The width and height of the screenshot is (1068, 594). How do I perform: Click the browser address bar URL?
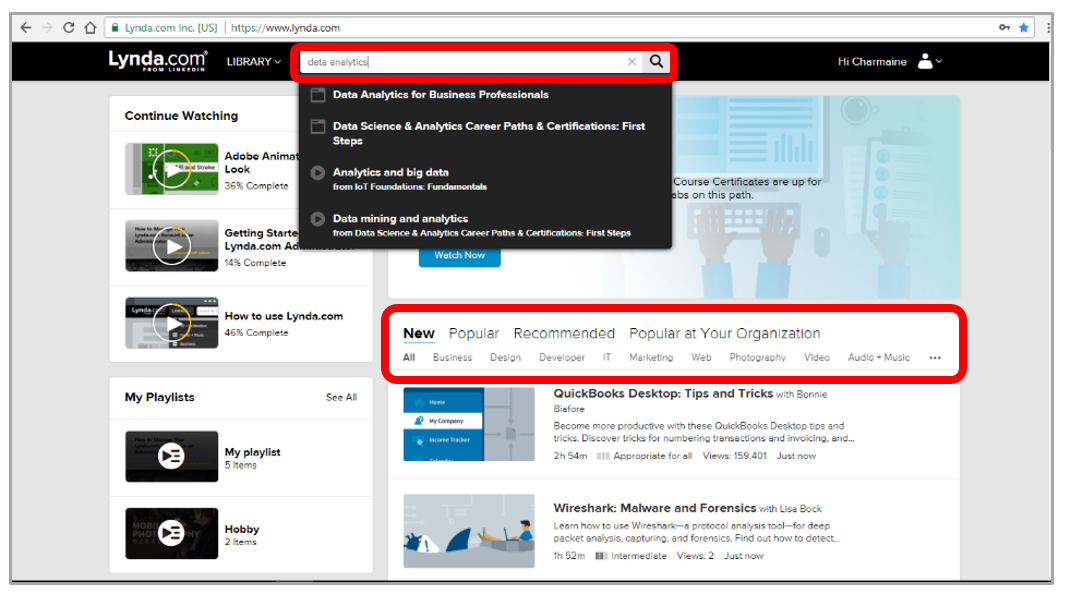(x=285, y=28)
